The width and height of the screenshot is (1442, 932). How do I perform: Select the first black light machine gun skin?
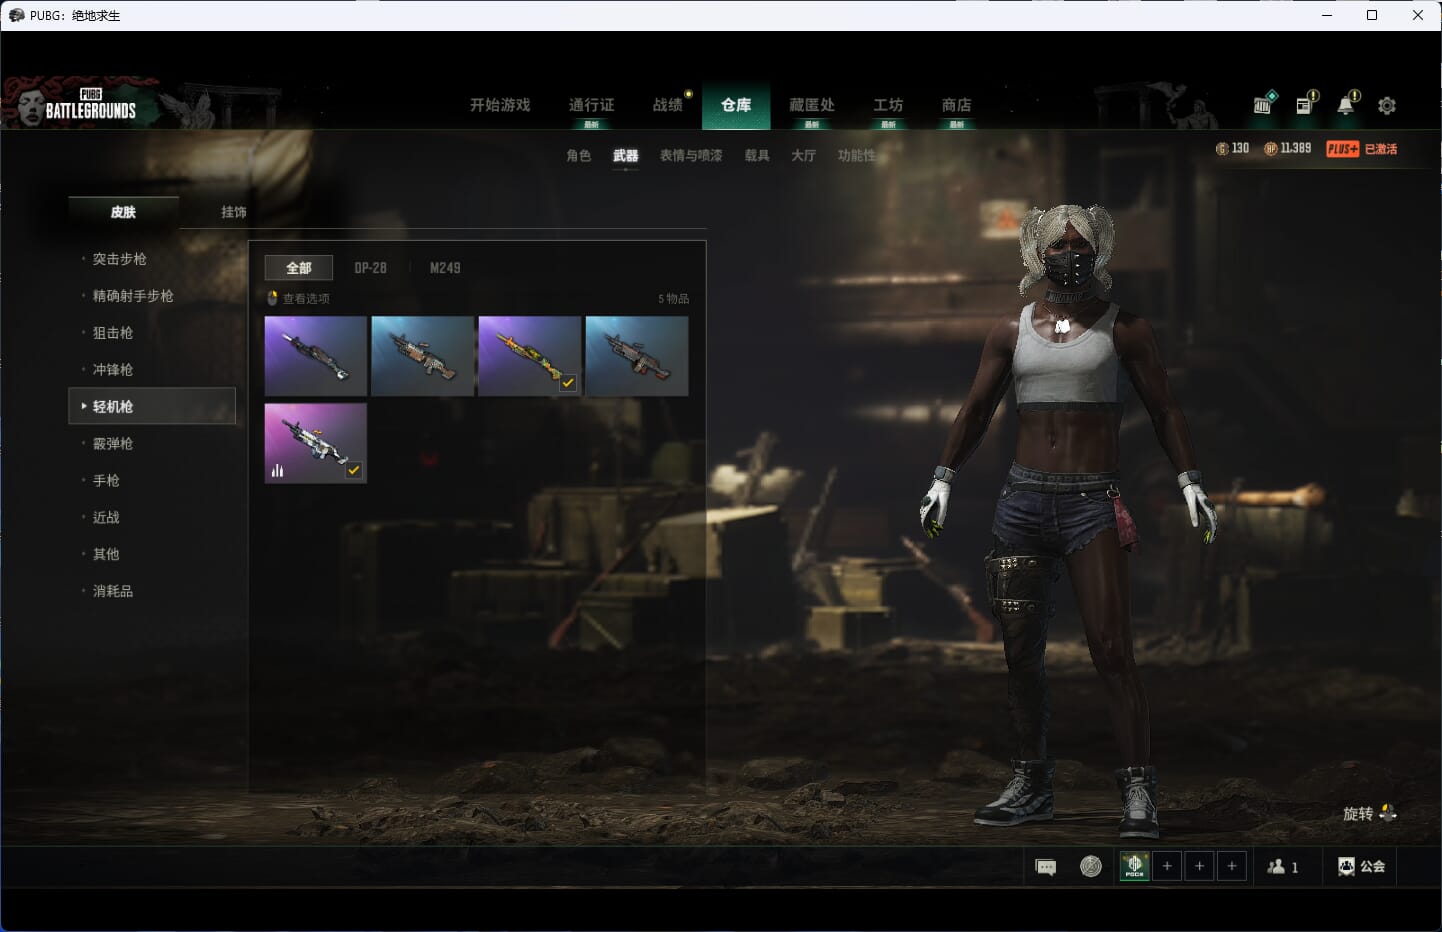(x=315, y=356)
